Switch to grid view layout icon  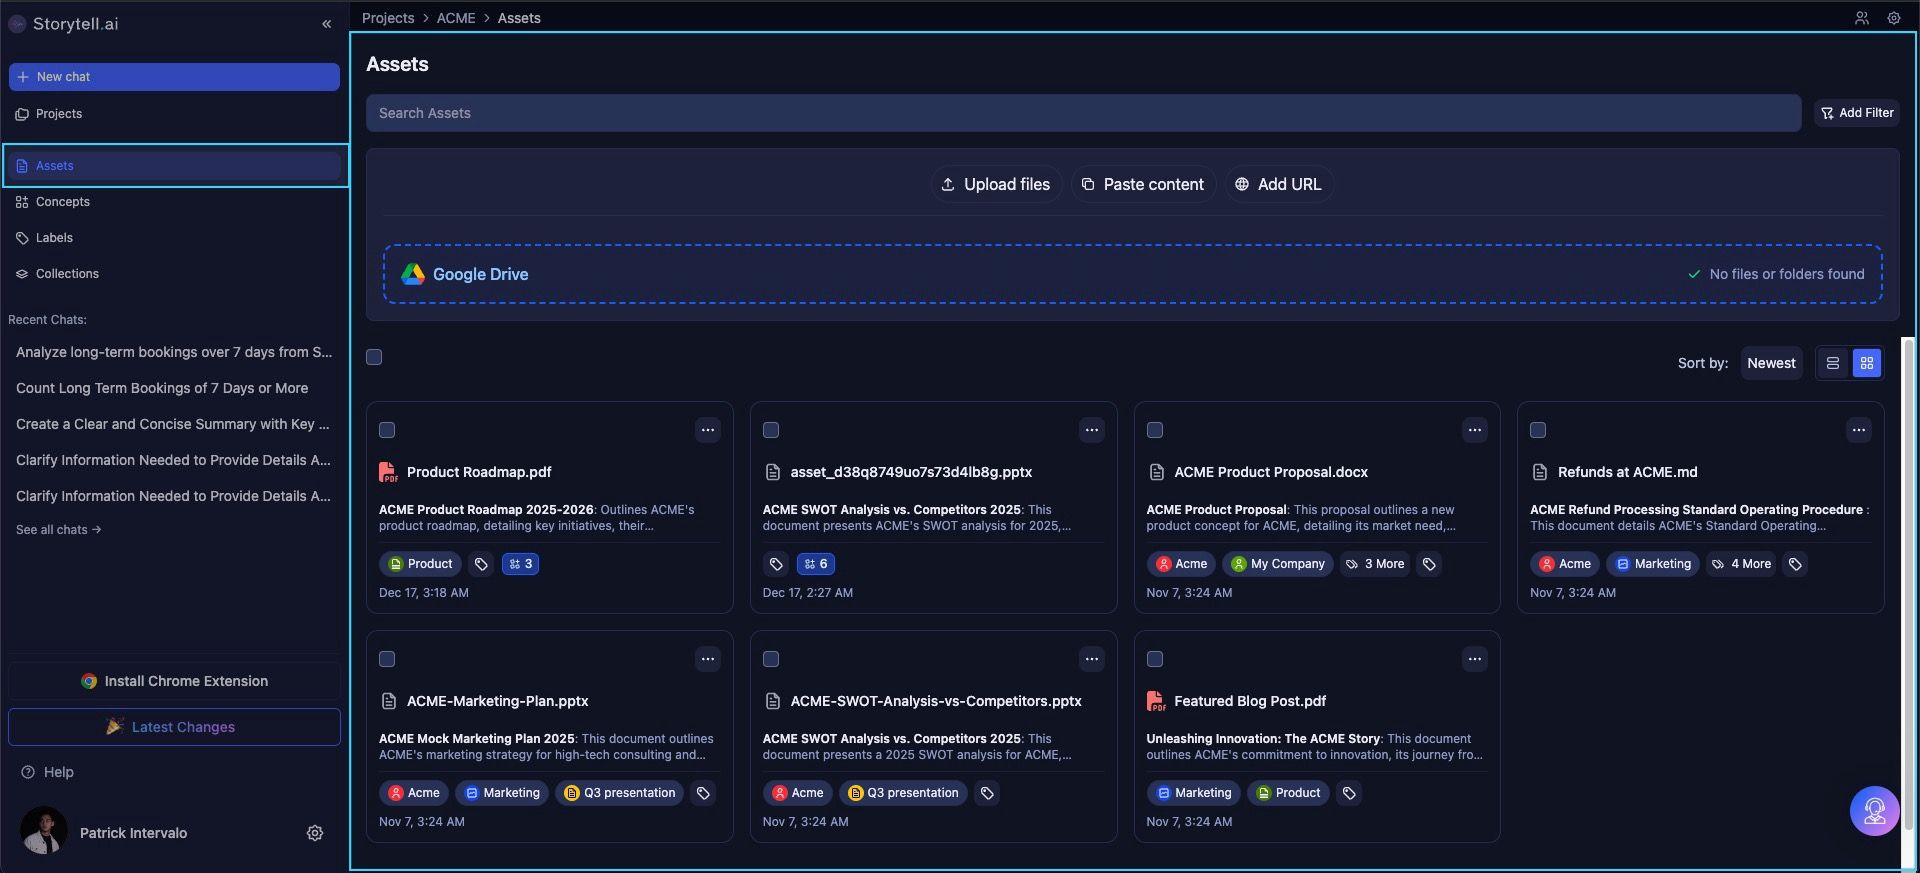[1866, 363]
